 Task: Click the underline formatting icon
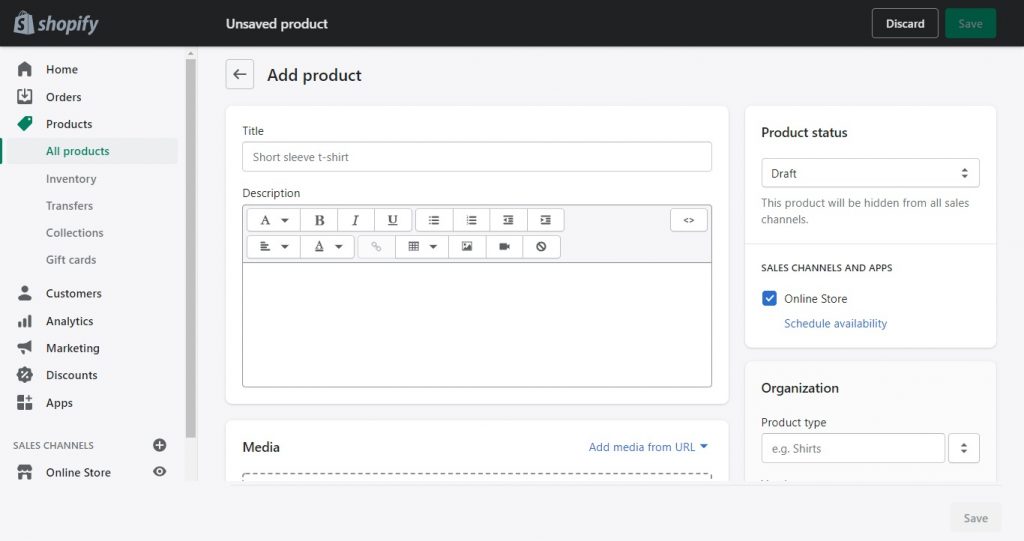click(x=393, y=220)
